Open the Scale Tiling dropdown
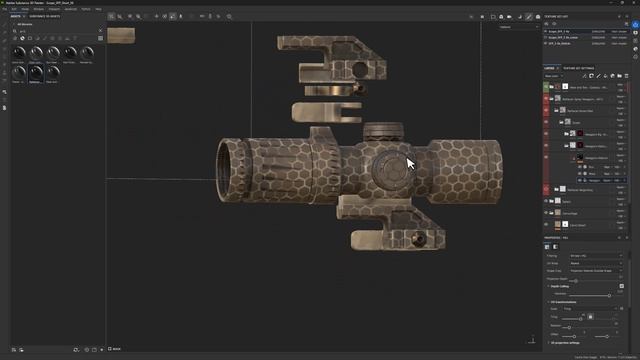 [x=590, y=309]
